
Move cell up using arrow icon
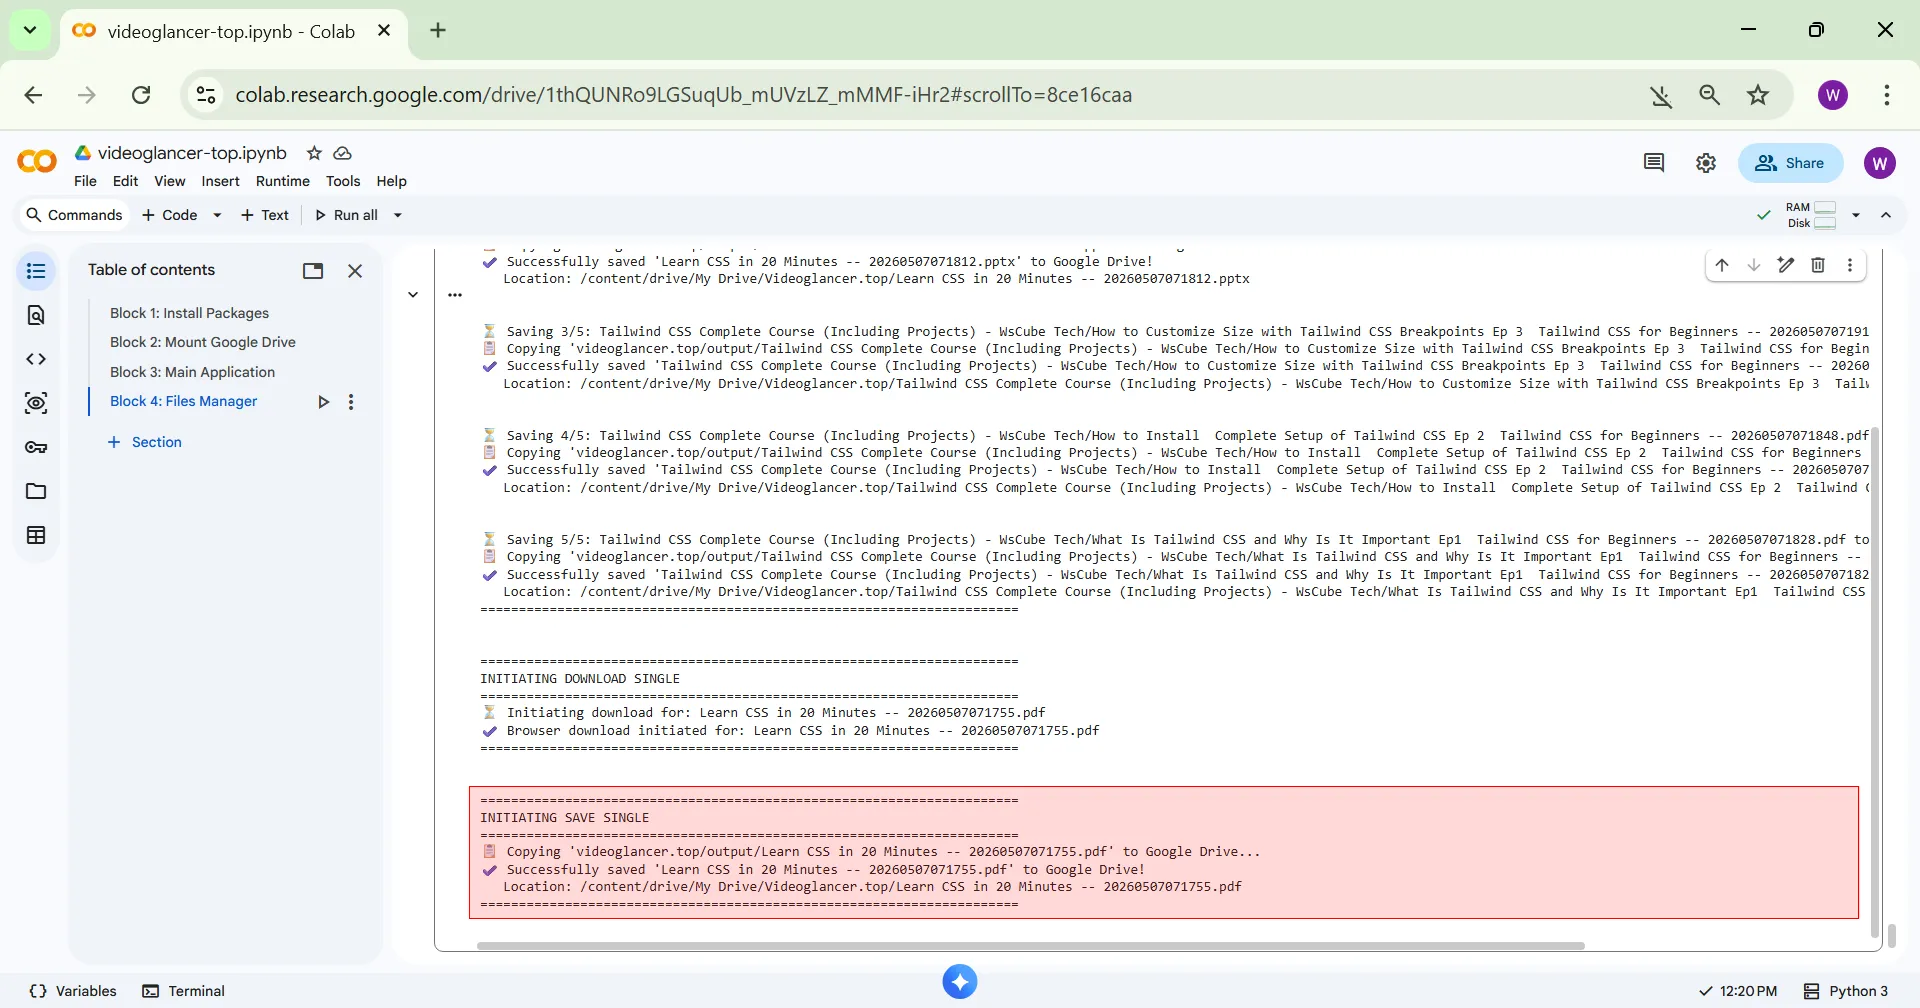(1722, 265)
